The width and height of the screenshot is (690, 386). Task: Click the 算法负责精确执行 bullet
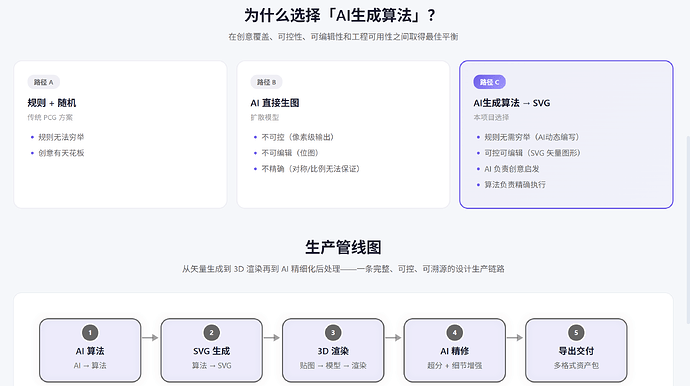[515, 185]
